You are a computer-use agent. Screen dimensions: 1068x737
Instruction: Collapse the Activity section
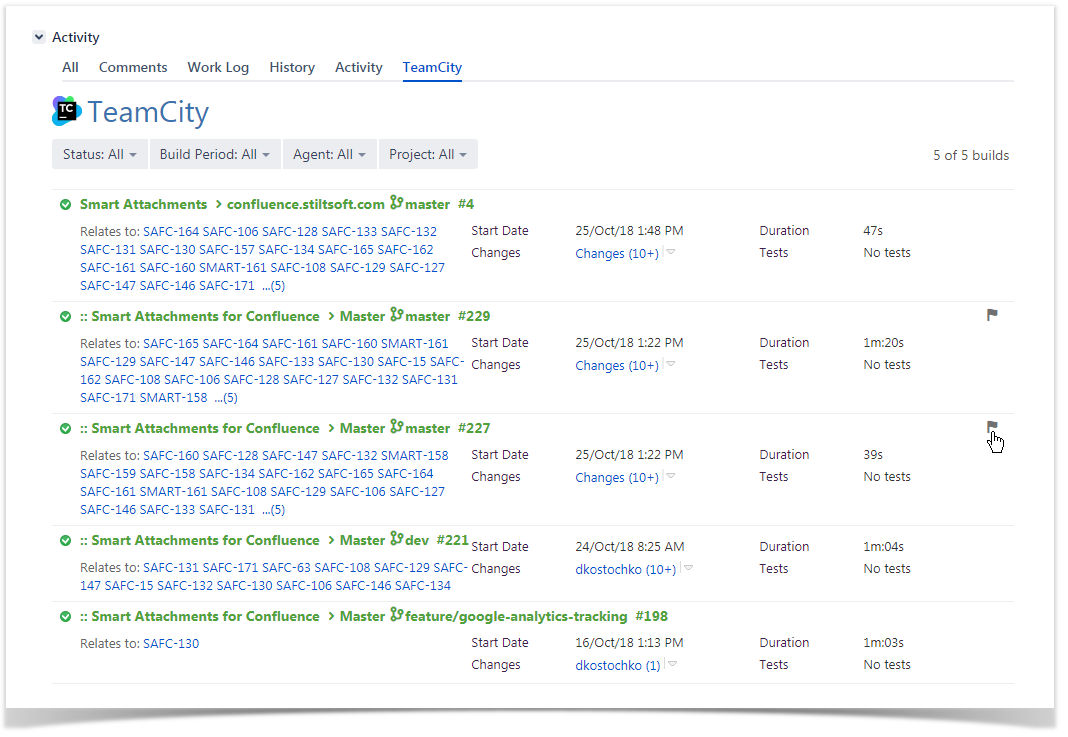point(39,37)
